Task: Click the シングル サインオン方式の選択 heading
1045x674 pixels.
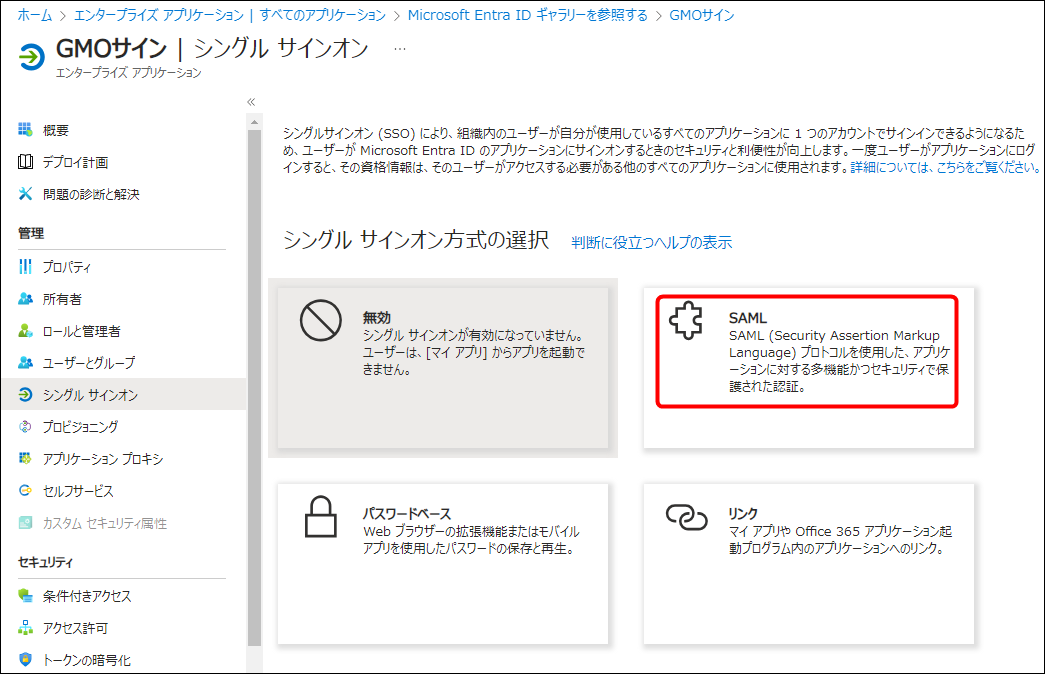Action: (416, 240)
